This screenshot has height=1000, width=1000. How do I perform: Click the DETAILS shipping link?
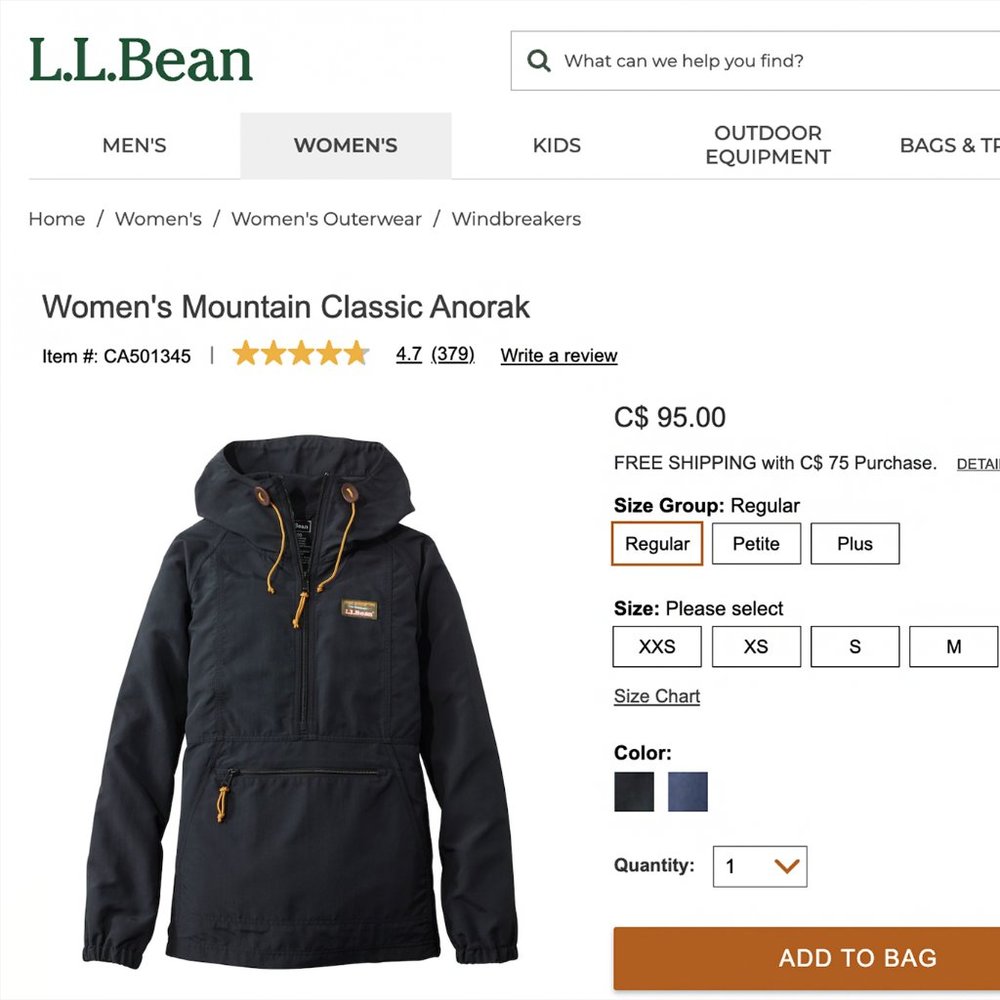coord(980,463)
